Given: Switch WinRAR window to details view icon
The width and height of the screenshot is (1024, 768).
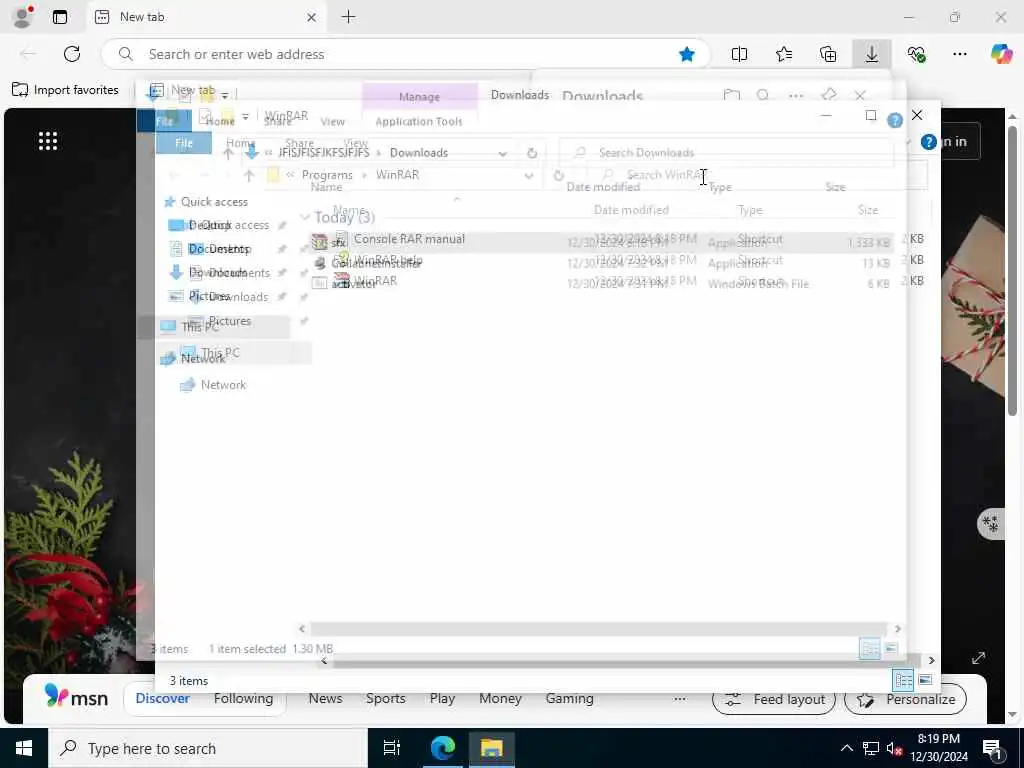Looking at the screenshot, I should [903, 680].
